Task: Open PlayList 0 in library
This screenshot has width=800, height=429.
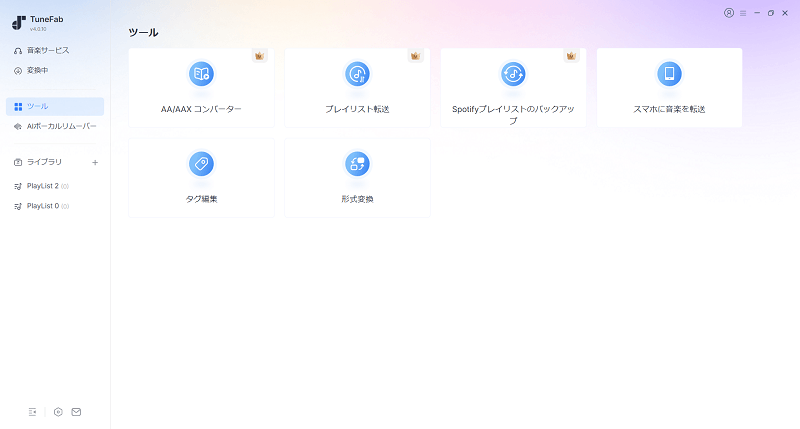Action: (x=55, y=206)
